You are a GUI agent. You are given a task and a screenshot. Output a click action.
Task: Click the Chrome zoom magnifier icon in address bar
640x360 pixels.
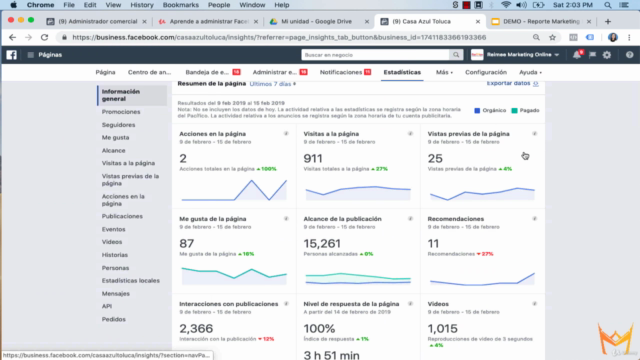coord(536,38)
